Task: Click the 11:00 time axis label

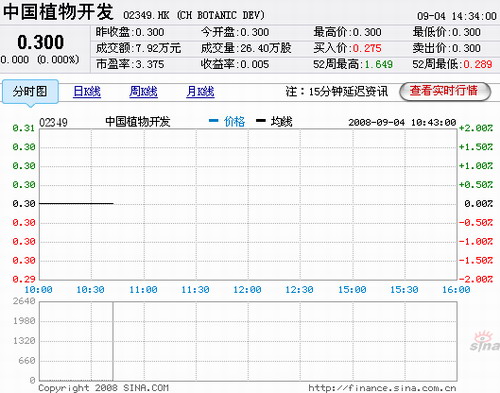Action: pos(143,290)
